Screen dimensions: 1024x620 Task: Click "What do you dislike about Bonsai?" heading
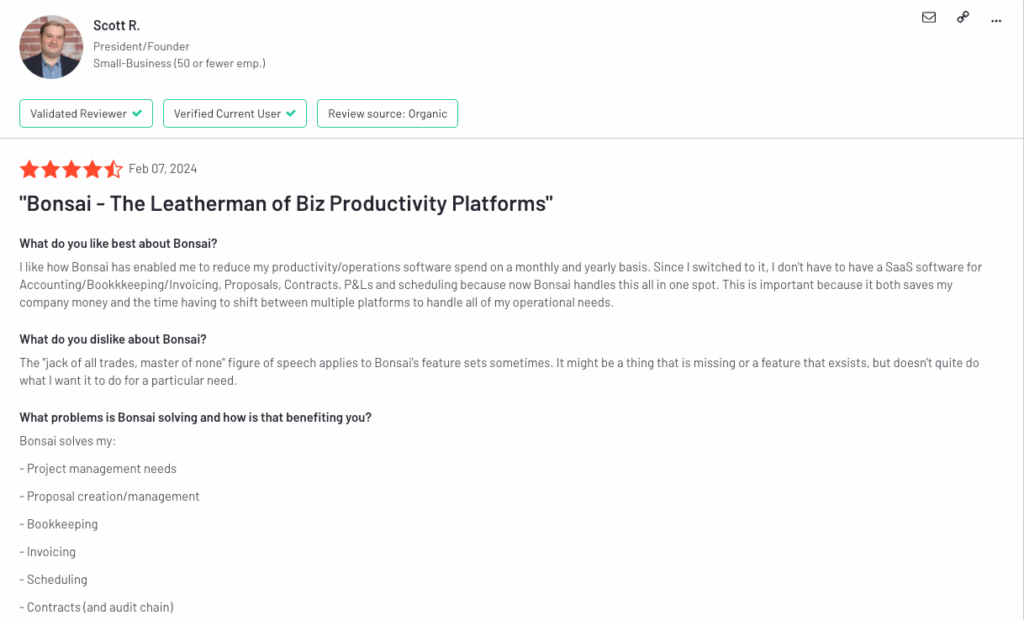[113, 340]
